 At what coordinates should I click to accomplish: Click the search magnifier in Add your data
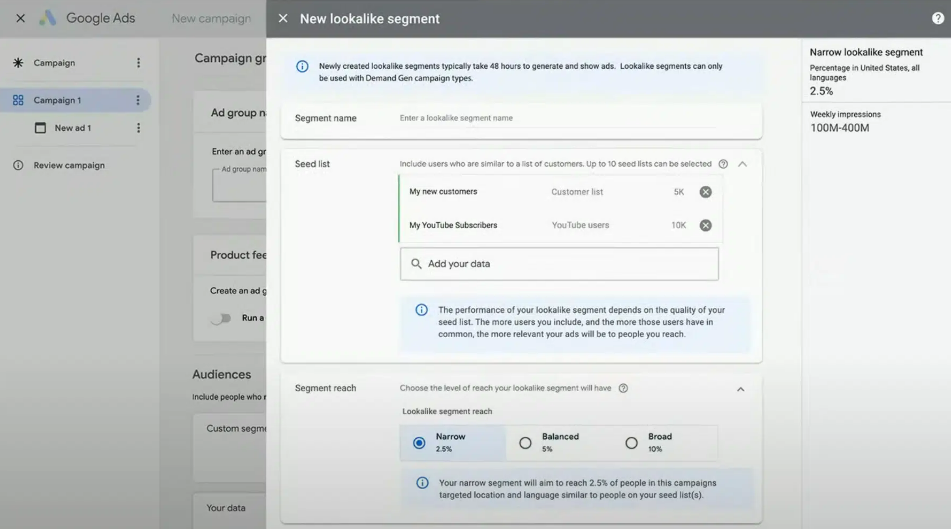[x=416, y=264]
